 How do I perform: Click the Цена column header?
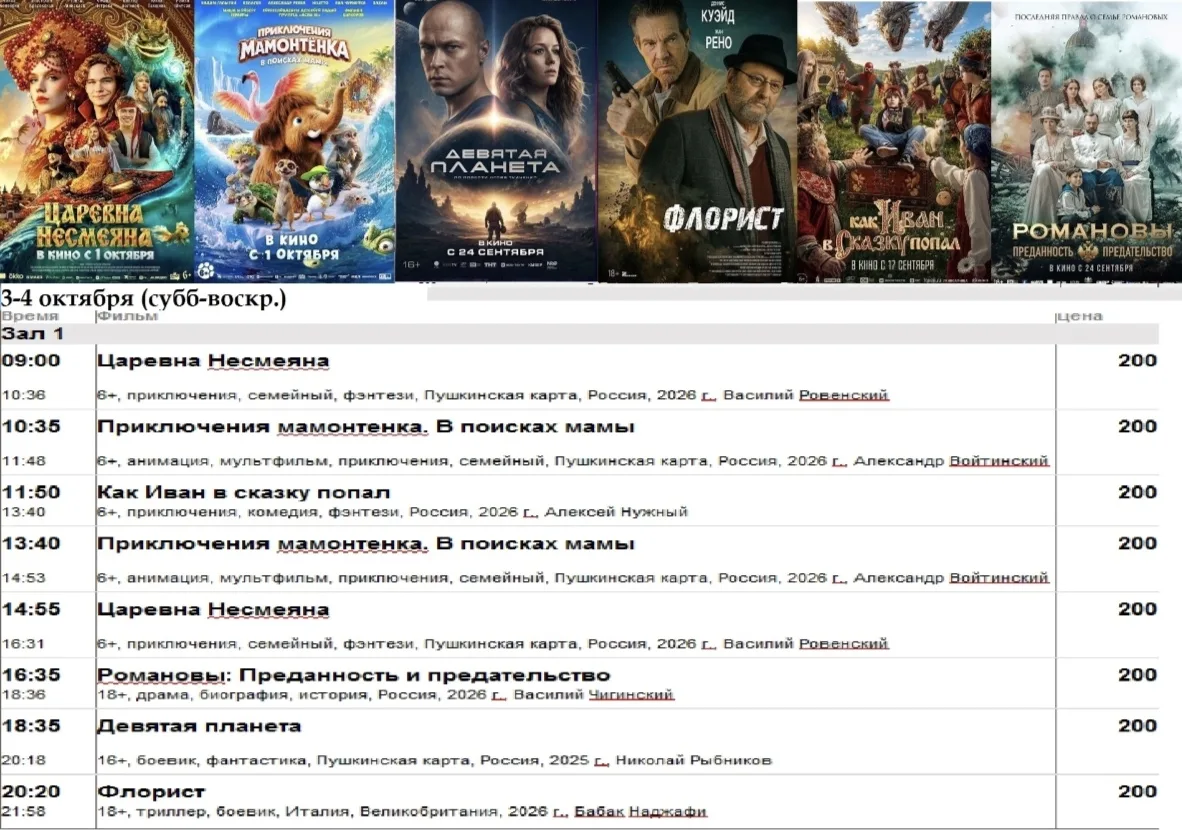(1080, 316)
